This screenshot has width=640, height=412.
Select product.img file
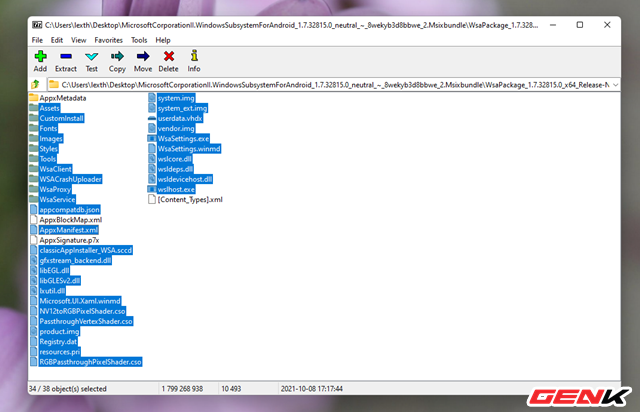click(x=55, y=332)
